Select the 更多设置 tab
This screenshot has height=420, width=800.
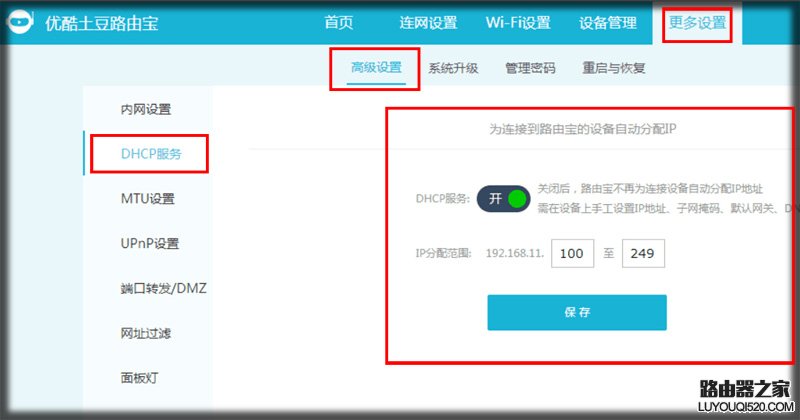pos(697,22)
